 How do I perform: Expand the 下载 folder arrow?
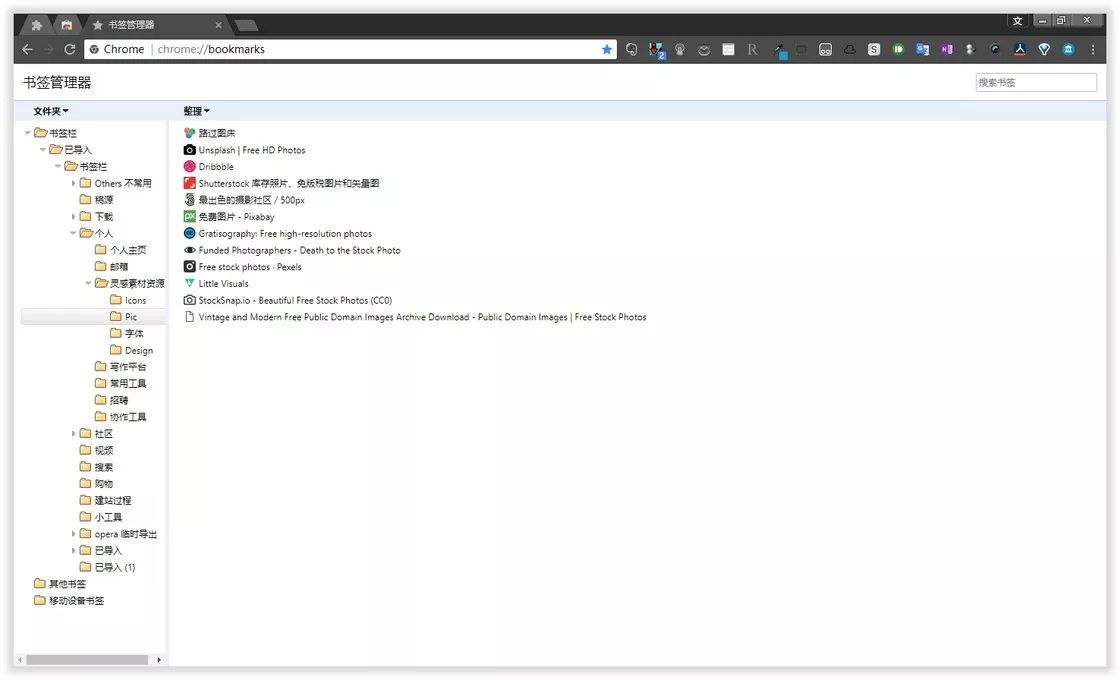73,216
